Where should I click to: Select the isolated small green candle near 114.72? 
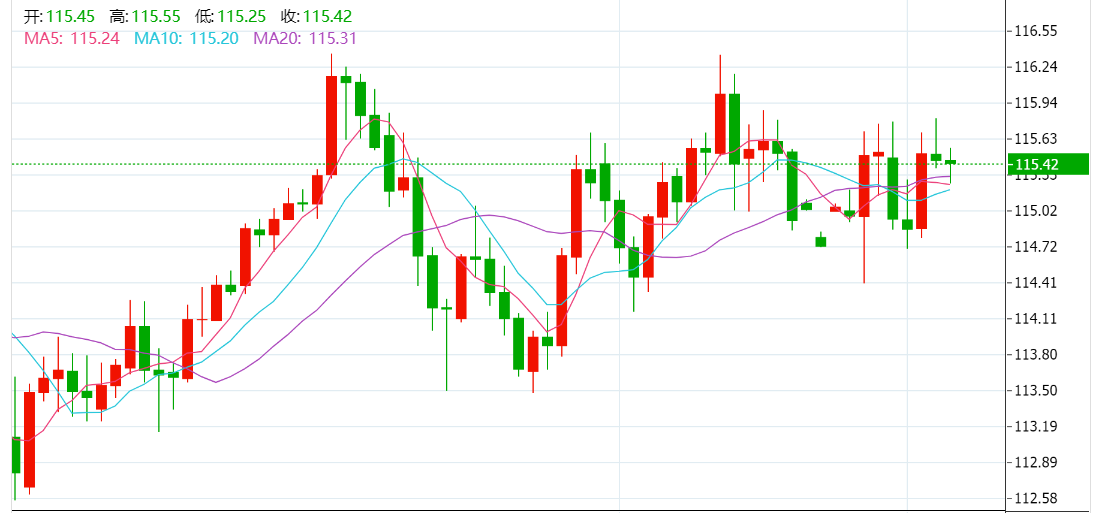(821, 241)
